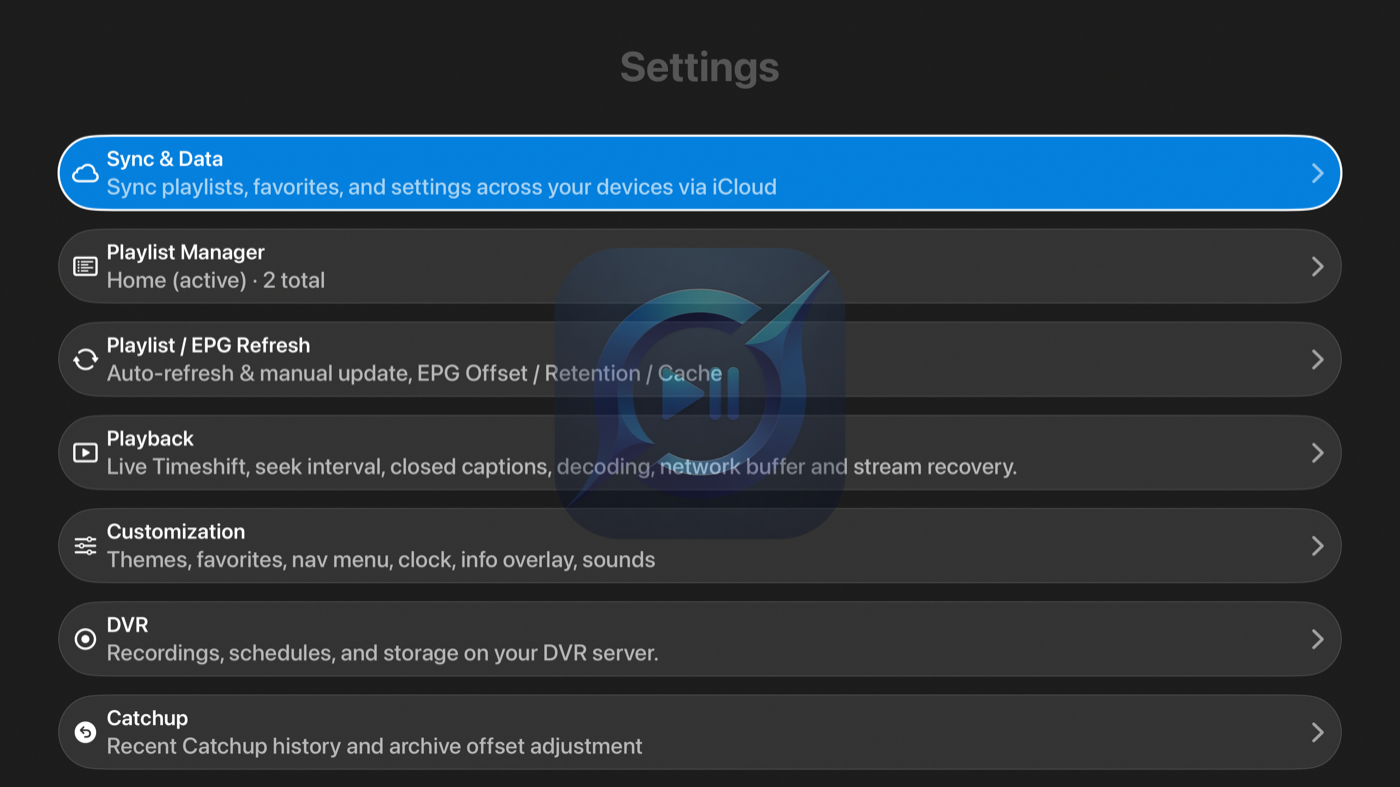Screen dimensions: 1400x787
Task: Click the record circle icon for DVR
Action: click(x=86, y=639)
